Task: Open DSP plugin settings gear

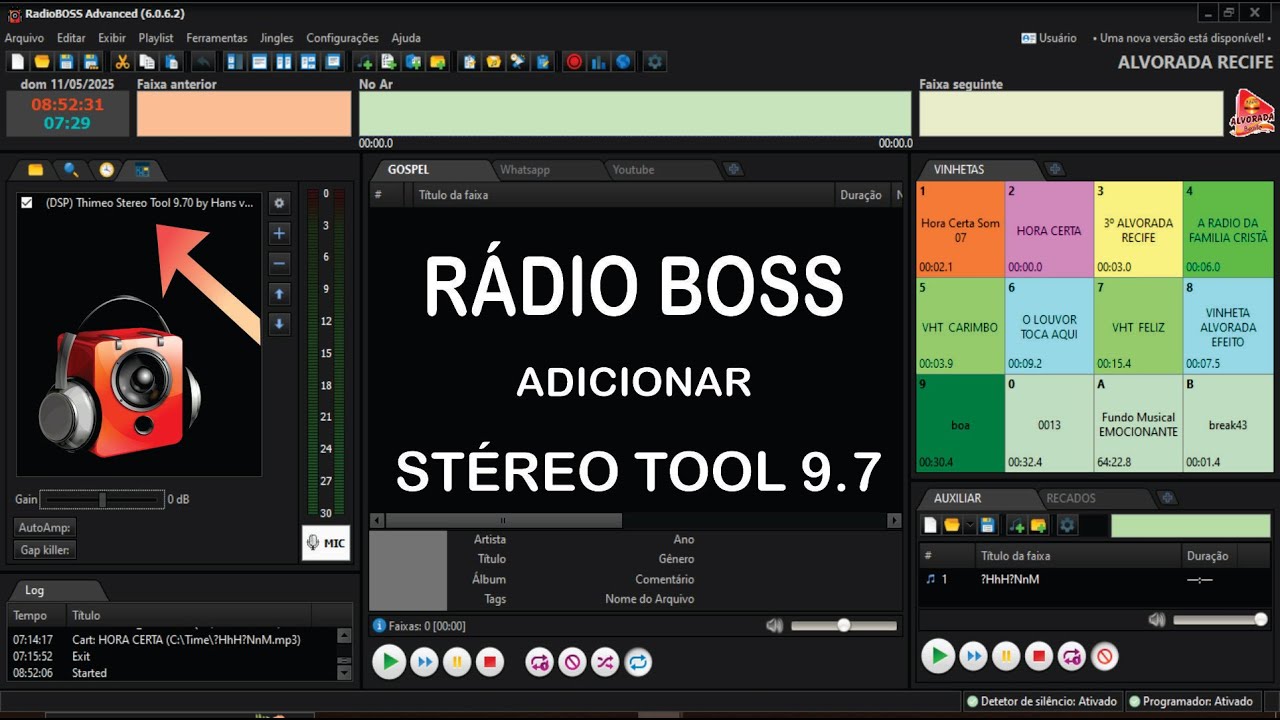Action: pyautogui.click(x=279, y=203)
